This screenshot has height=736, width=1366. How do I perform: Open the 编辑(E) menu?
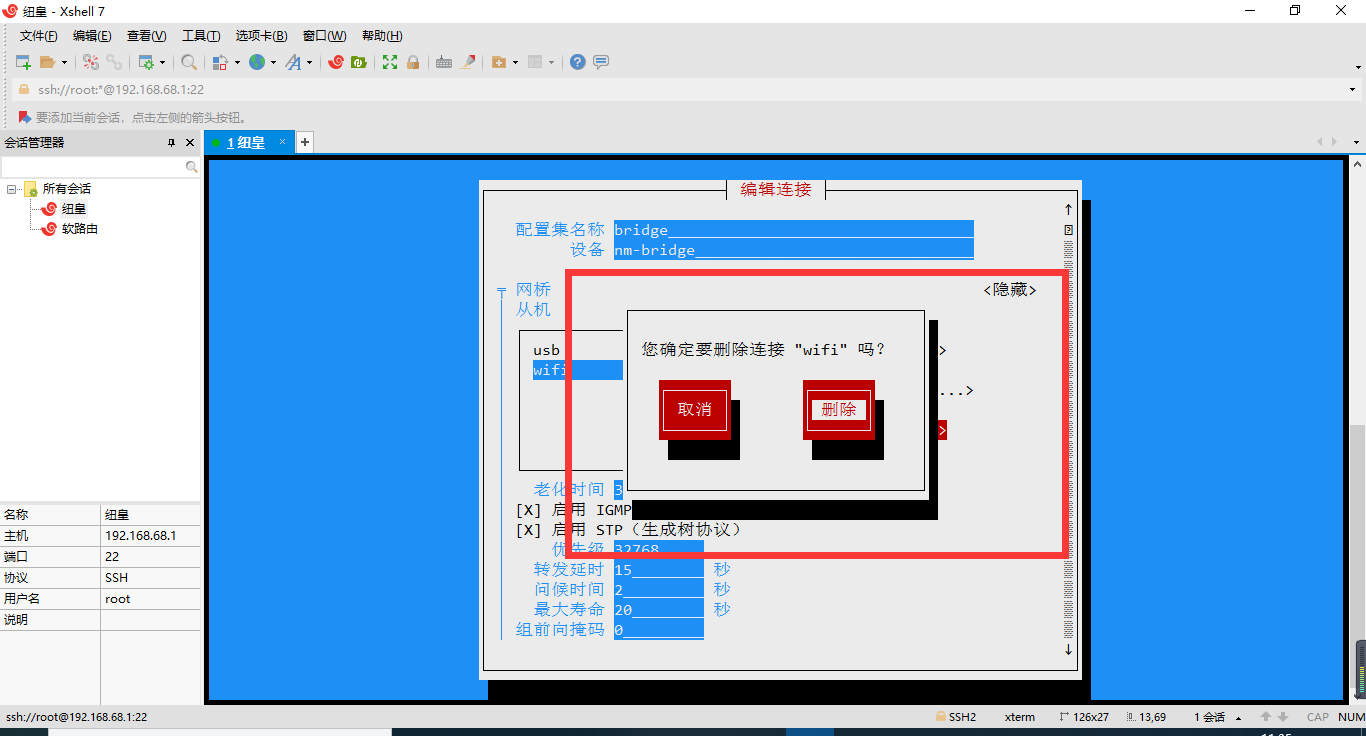pos(92,36)
